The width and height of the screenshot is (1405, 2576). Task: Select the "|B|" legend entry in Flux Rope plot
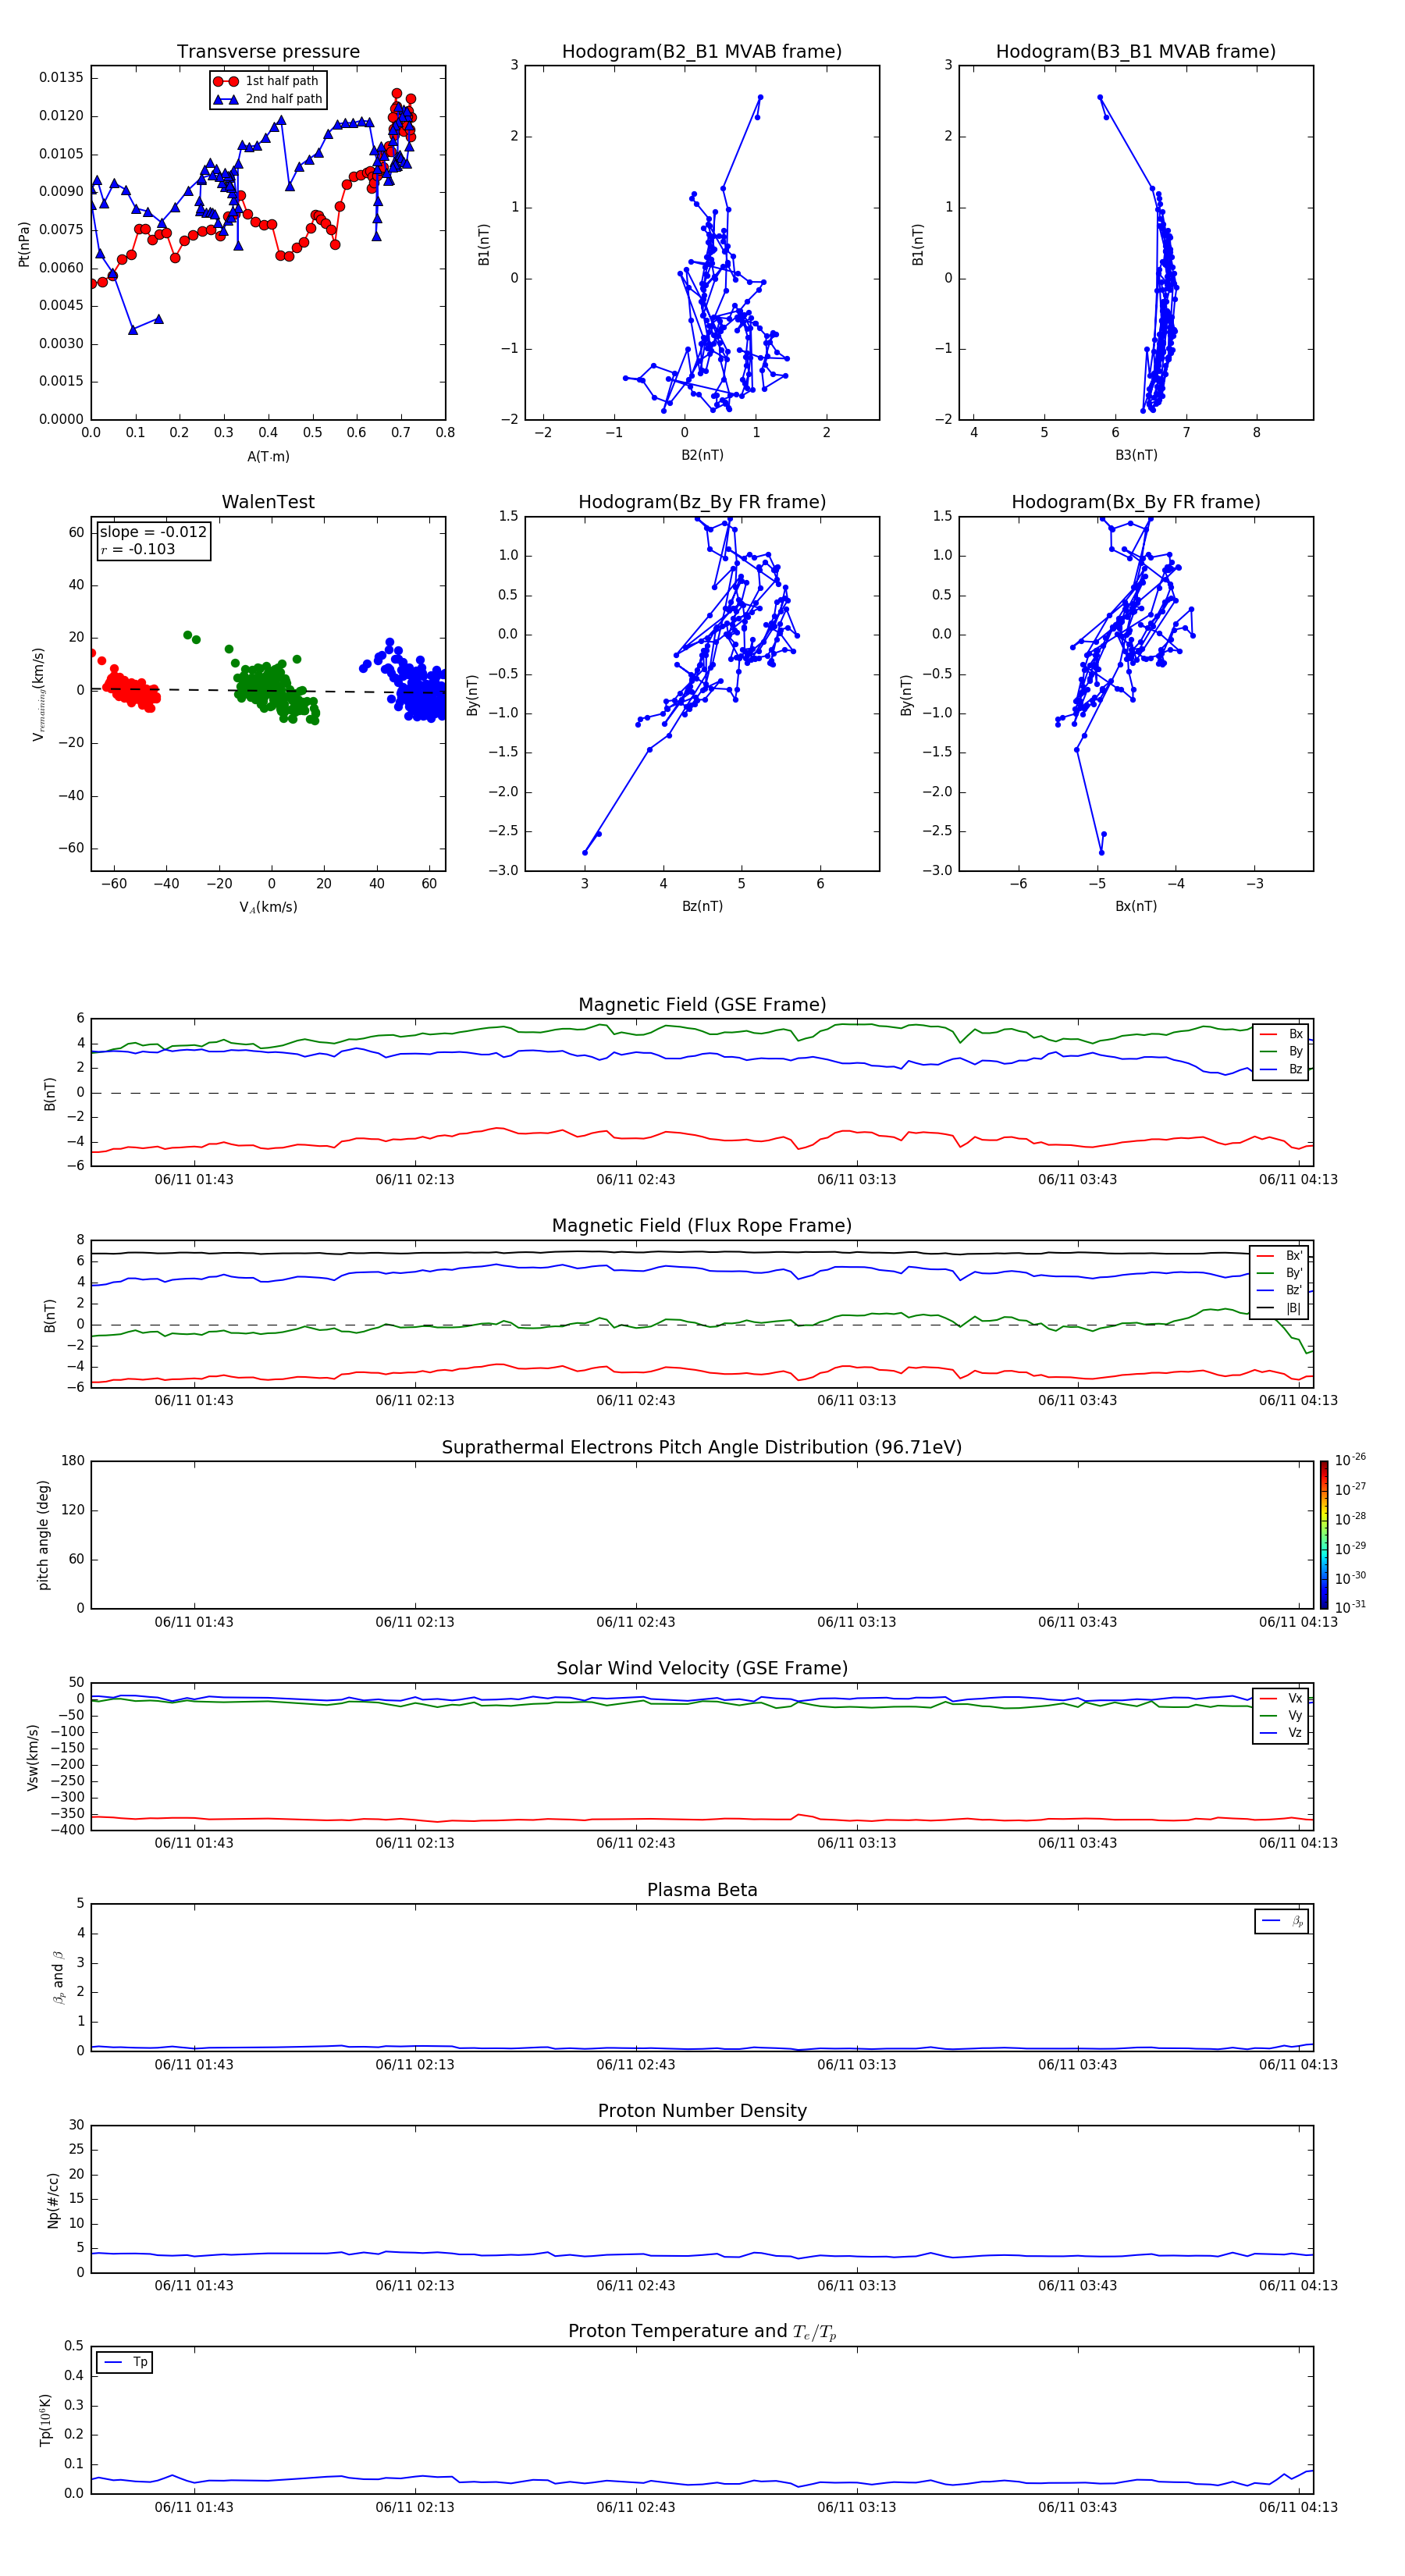(x=1280, y=1308)
